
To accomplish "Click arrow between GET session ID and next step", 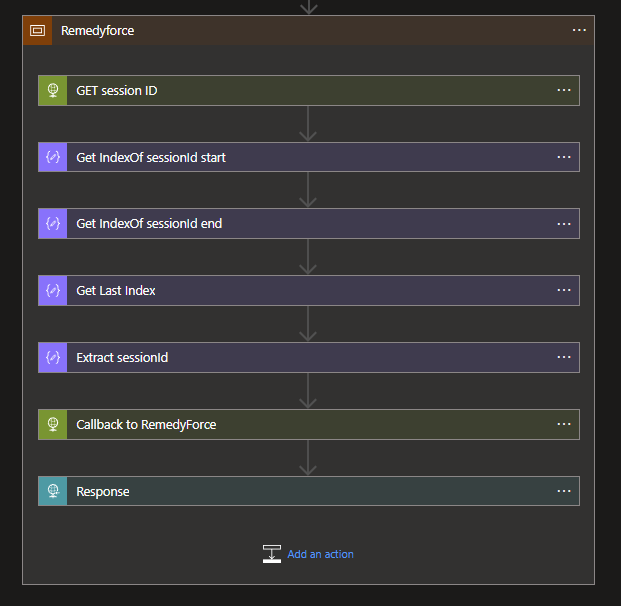I will pyautogui.click(x=308, y=124).
